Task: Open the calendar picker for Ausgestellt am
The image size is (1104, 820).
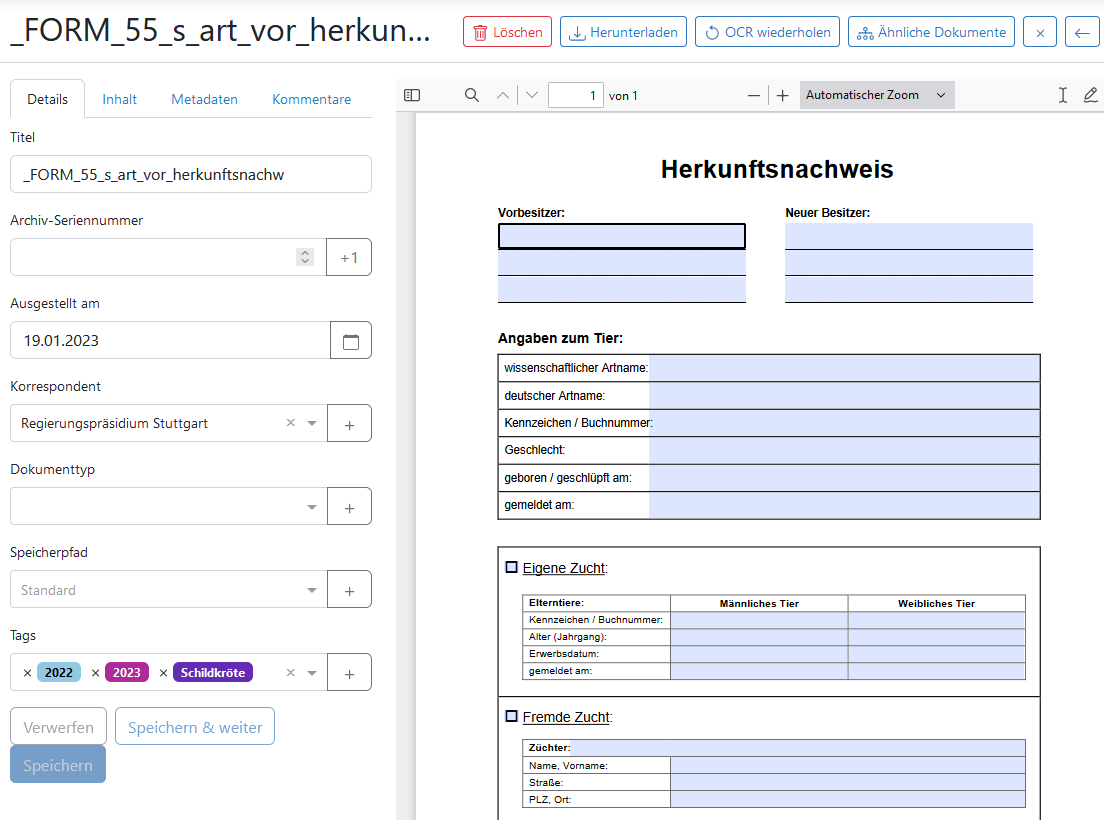Action: [349, 340]
